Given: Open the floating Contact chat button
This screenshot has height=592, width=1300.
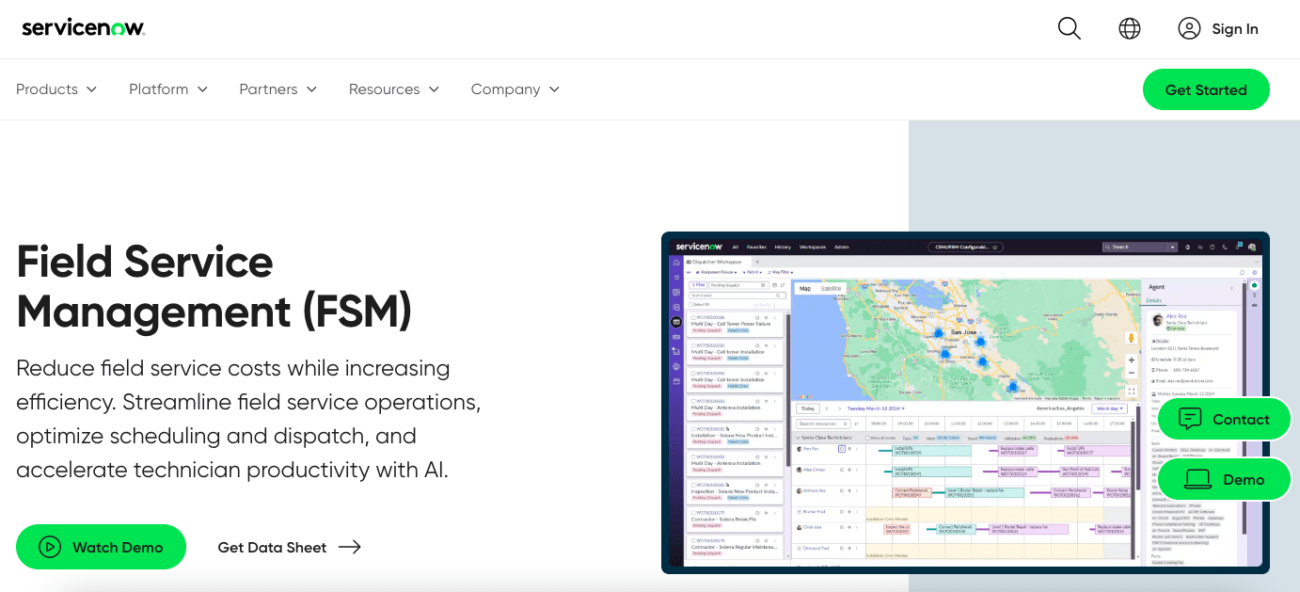Looking at the screenshot, I should 1224,419.
